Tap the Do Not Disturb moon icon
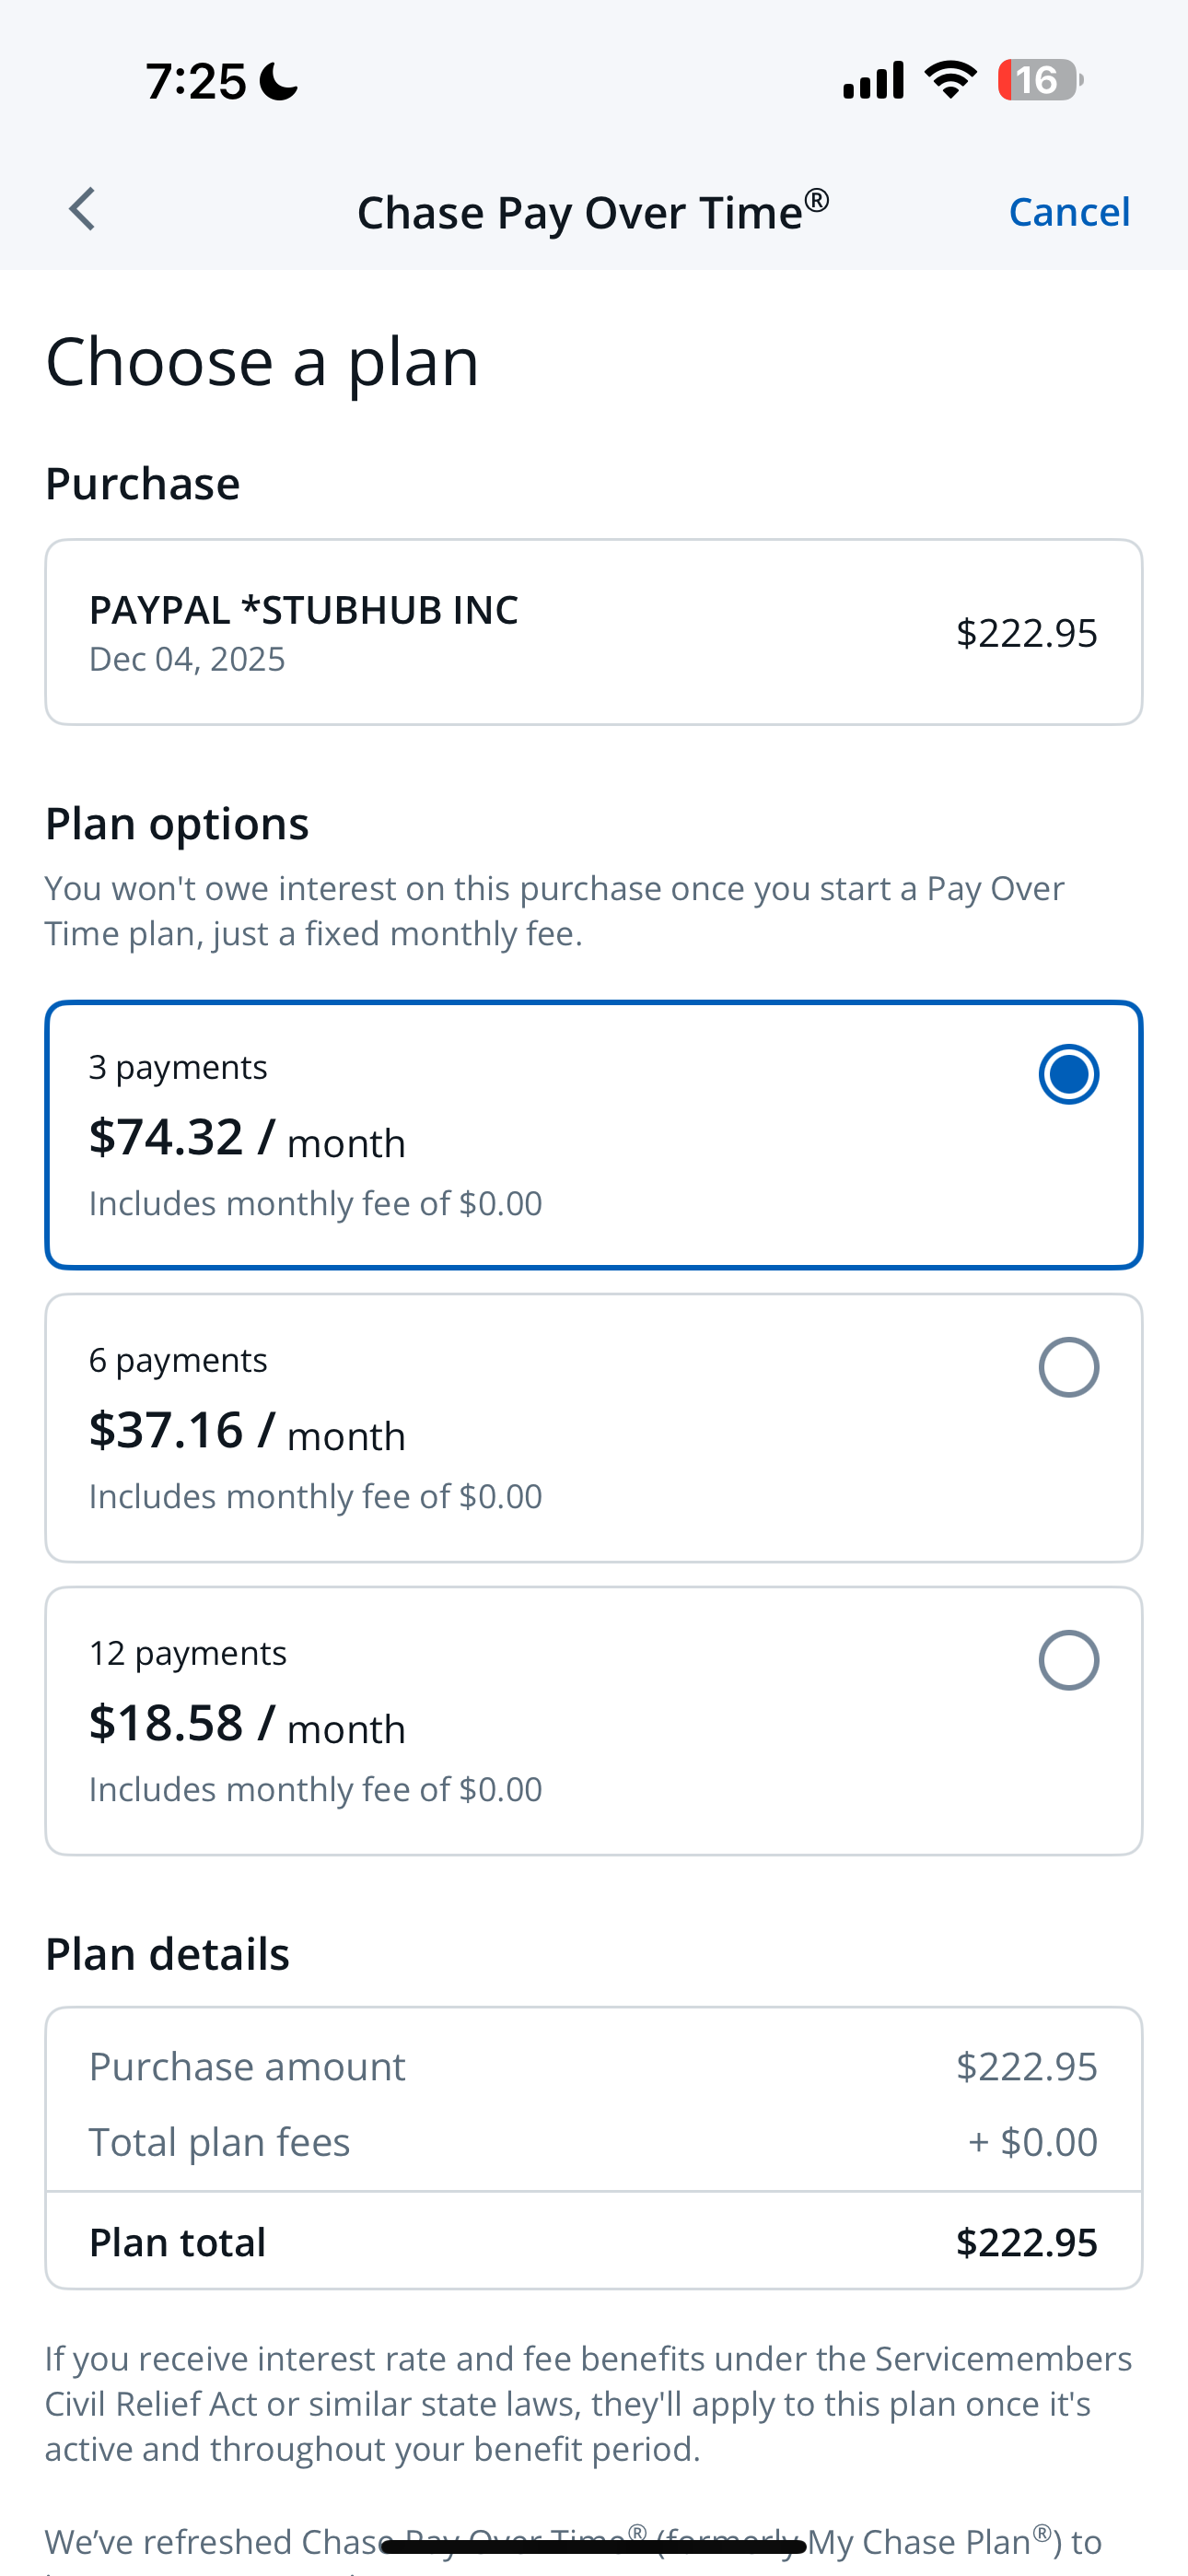1188x2576 pixels. [x=278, y=82]
